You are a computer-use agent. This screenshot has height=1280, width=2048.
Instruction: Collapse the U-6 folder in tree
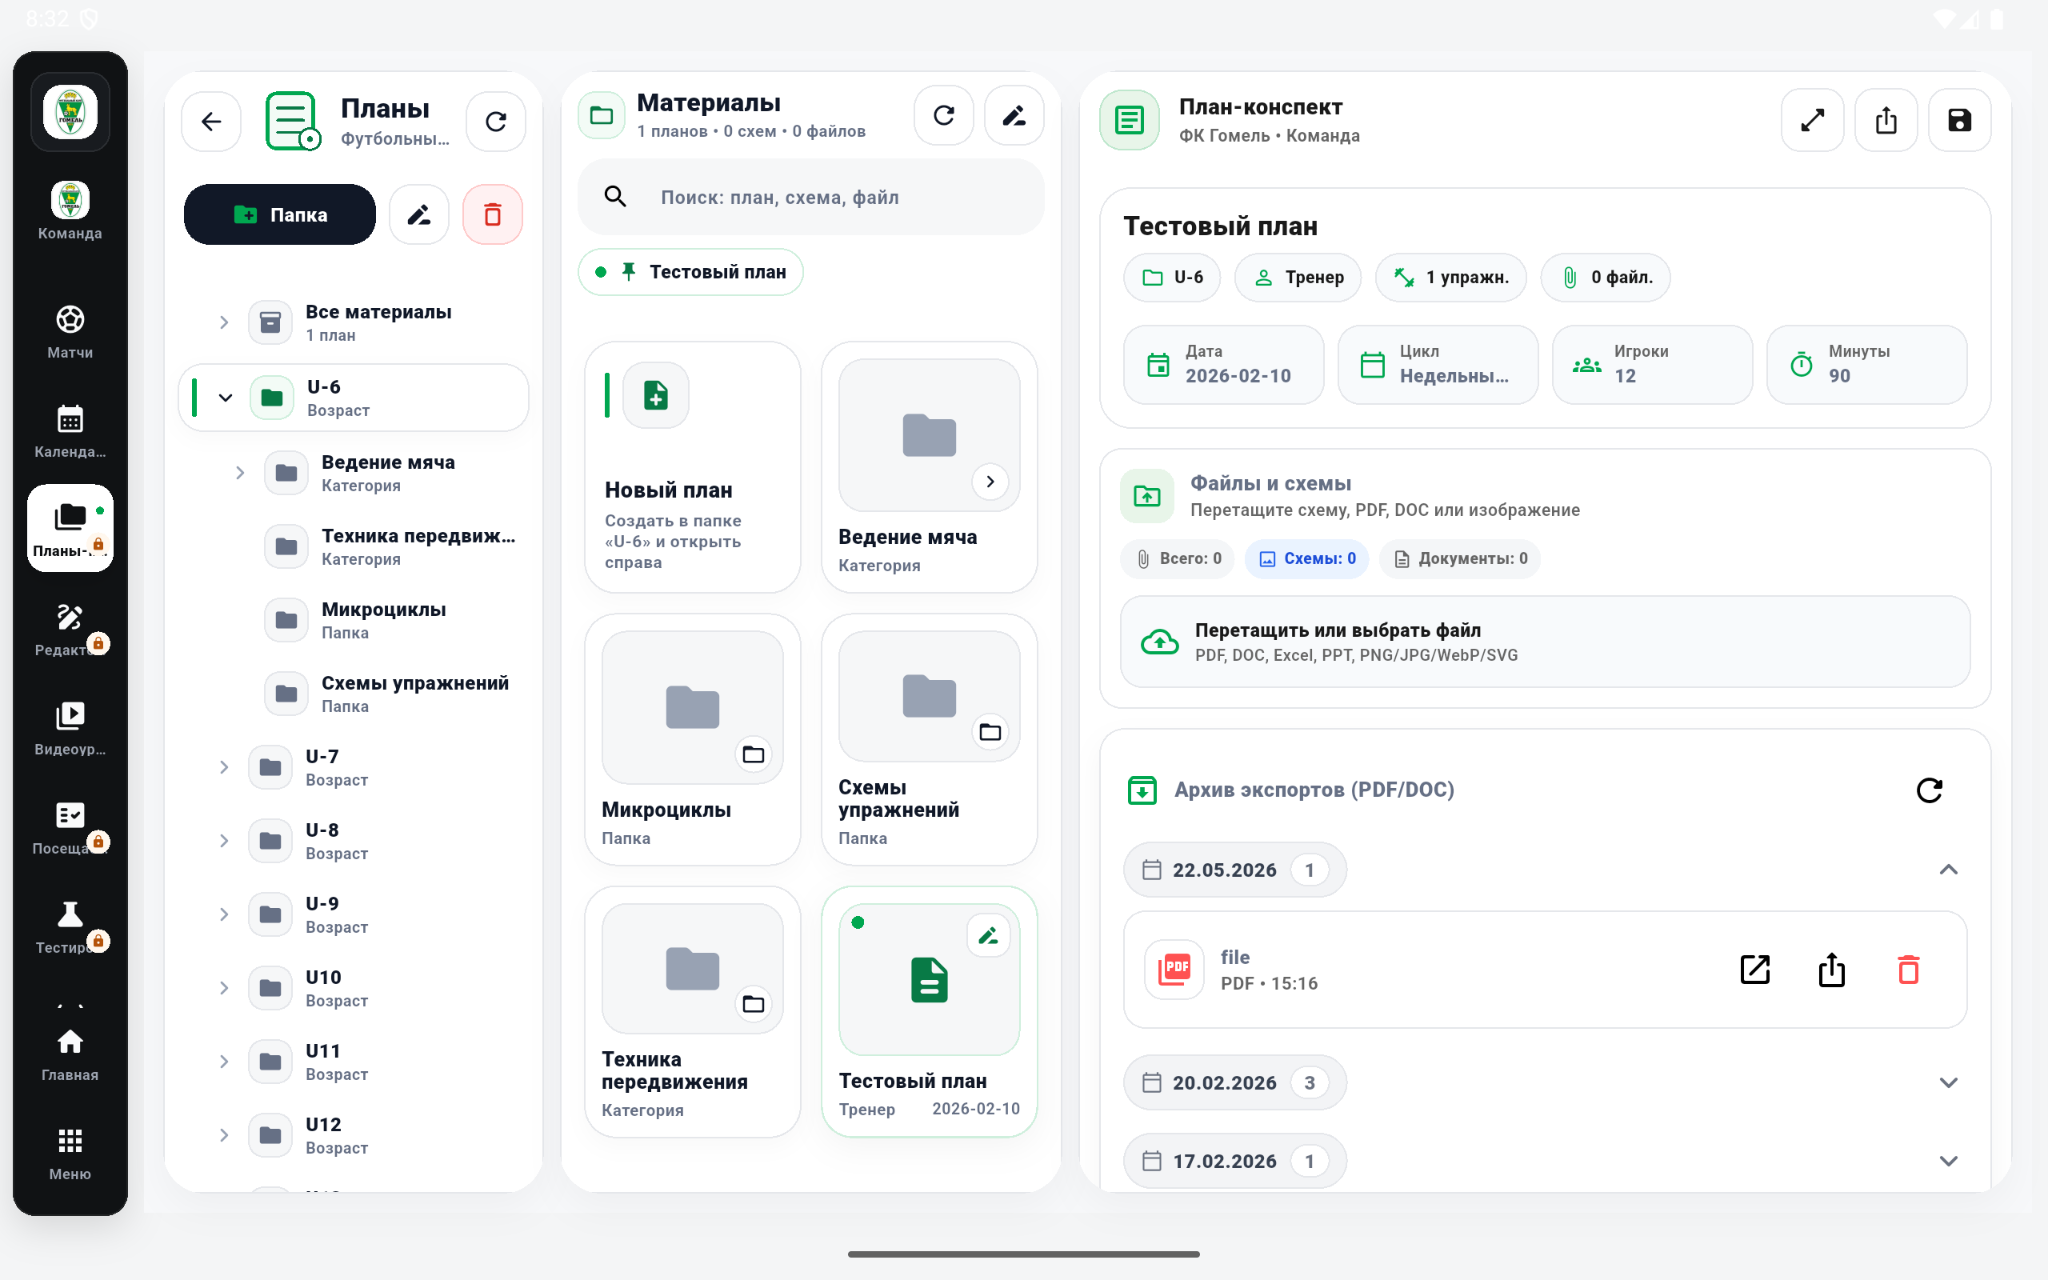pos(225,398)
